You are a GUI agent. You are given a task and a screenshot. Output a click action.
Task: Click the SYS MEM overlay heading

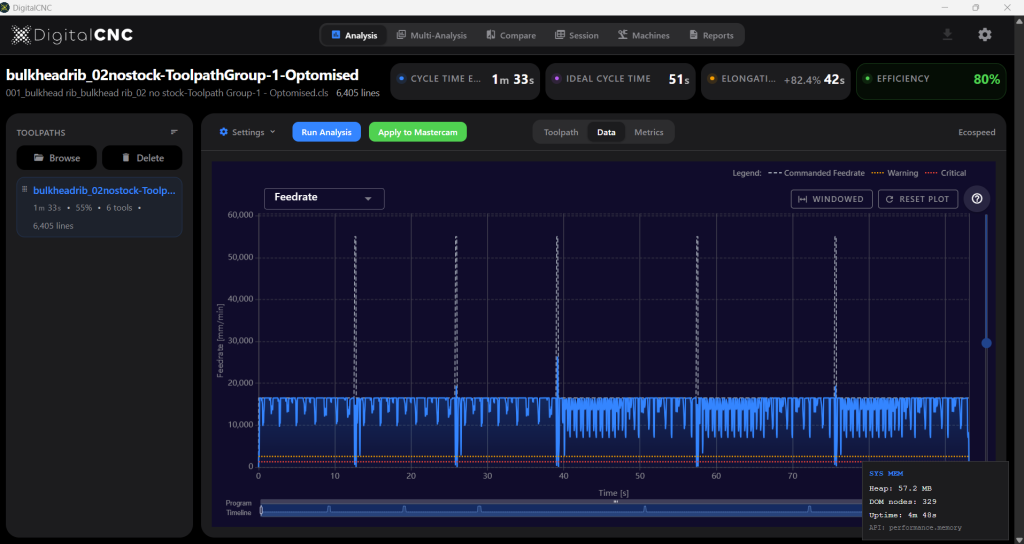point(886,473)
